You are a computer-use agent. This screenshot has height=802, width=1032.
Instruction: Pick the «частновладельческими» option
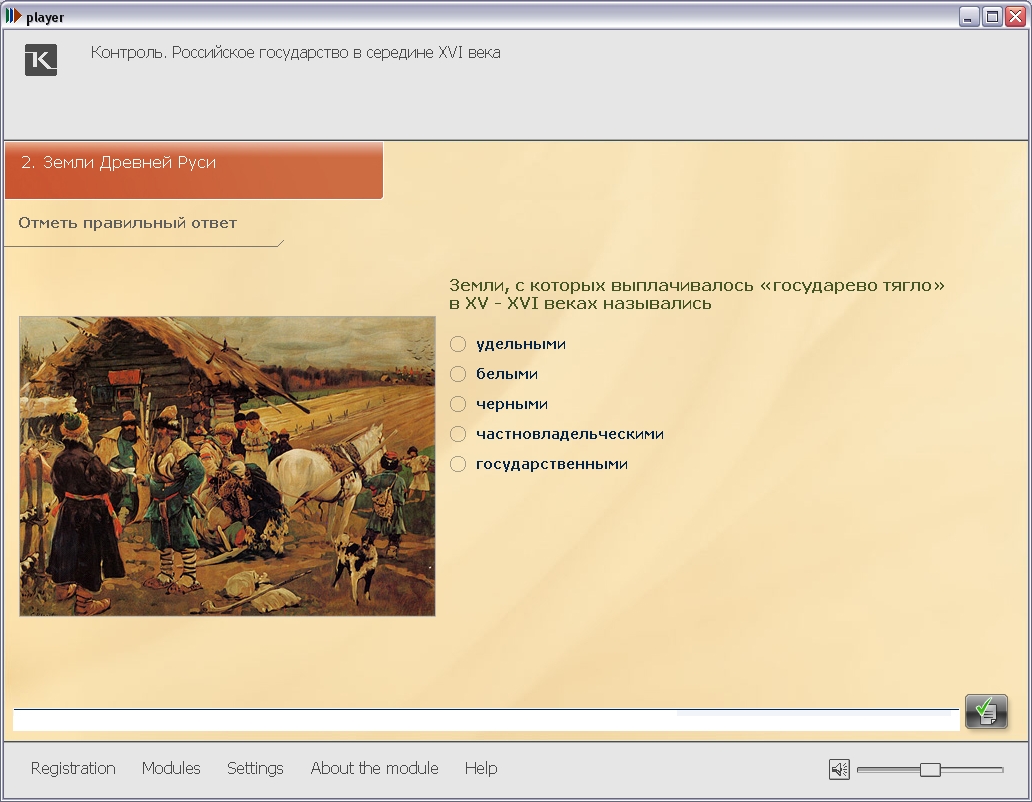(x=459, y=434)
